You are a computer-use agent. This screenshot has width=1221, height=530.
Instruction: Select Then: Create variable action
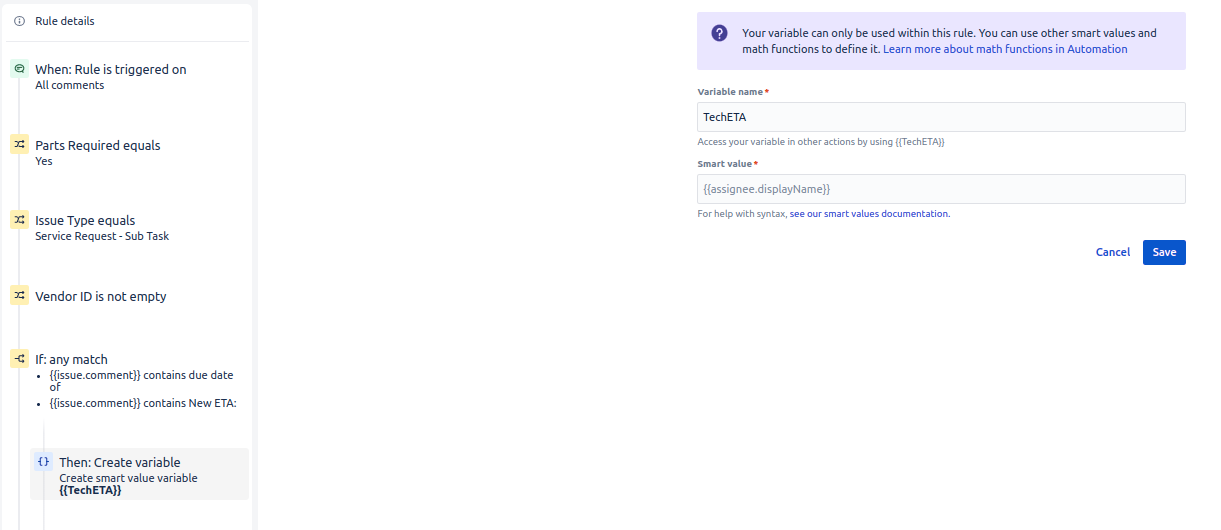[139, 474]
